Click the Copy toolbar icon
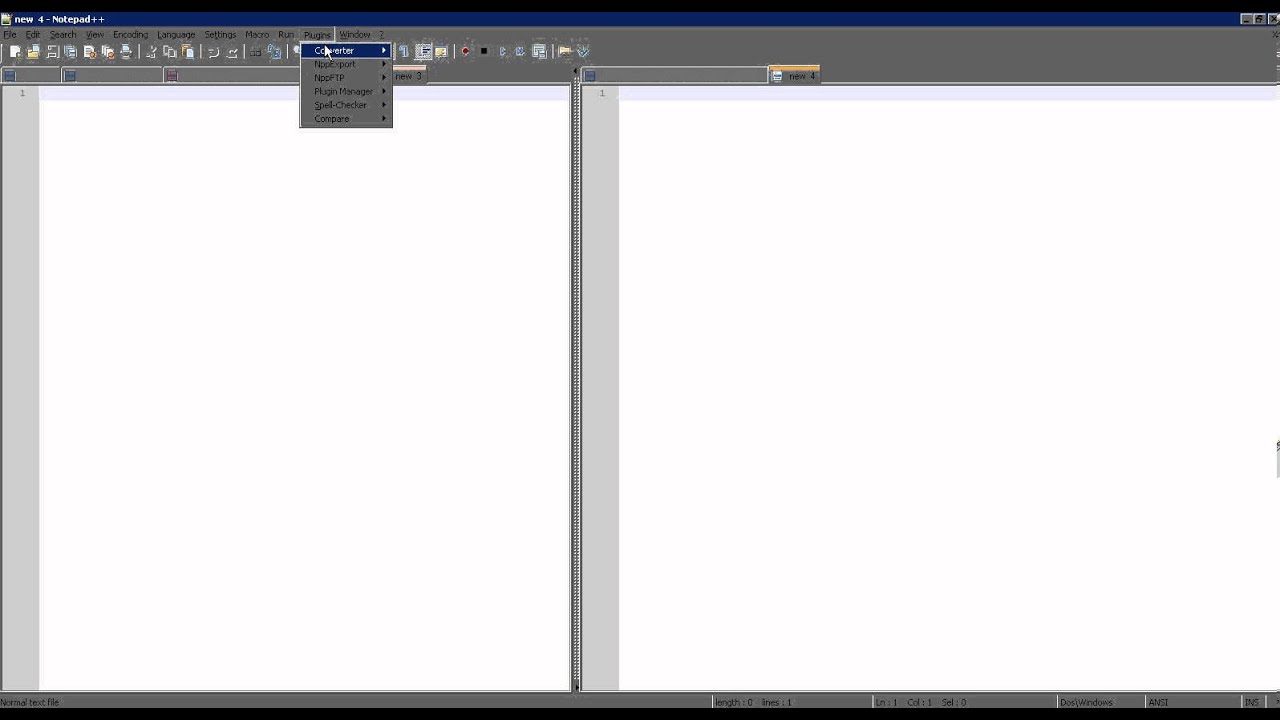This screenshot has width=1280, height=720. point(170,51)
